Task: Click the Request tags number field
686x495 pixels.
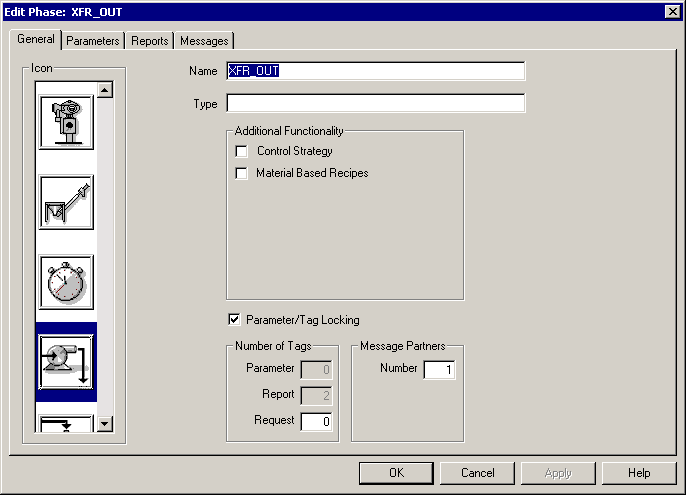Action: [316, 421]
